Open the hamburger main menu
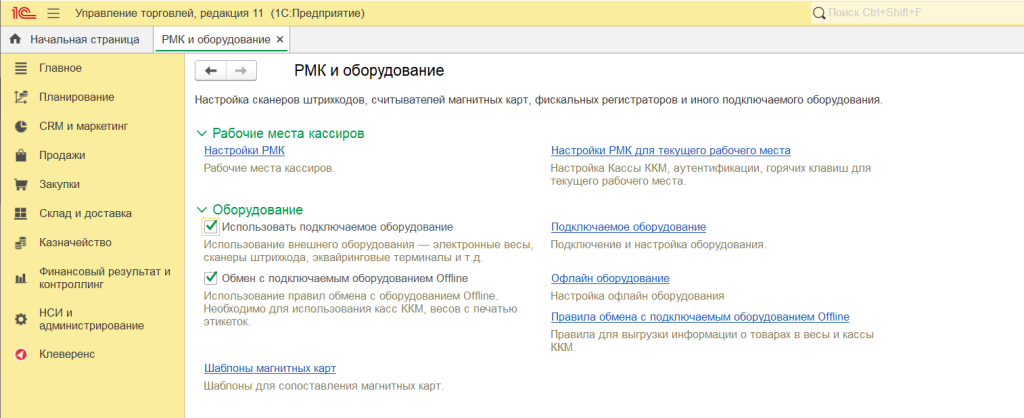The height and width of the screenshot is (418, 1024). [54, 13]
